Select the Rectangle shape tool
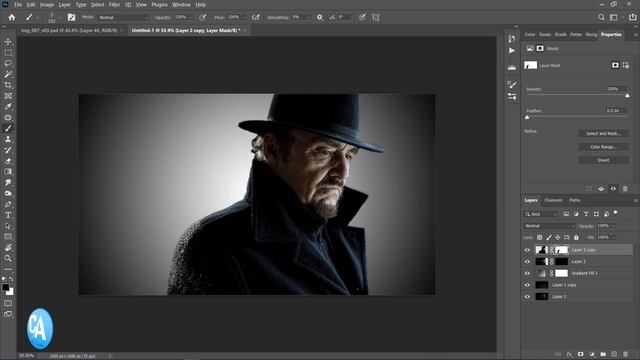 pos(8,236)
